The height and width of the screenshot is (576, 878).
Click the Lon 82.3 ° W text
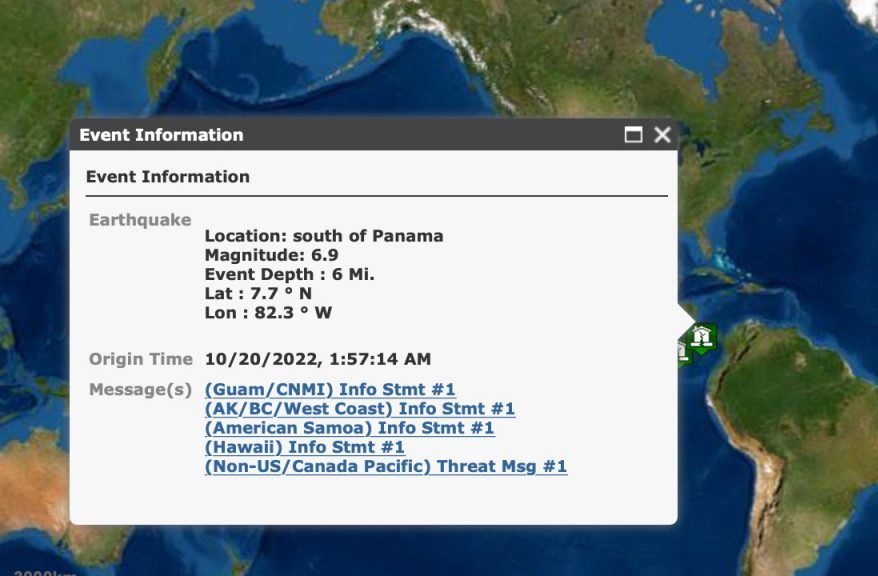(268, 312)
